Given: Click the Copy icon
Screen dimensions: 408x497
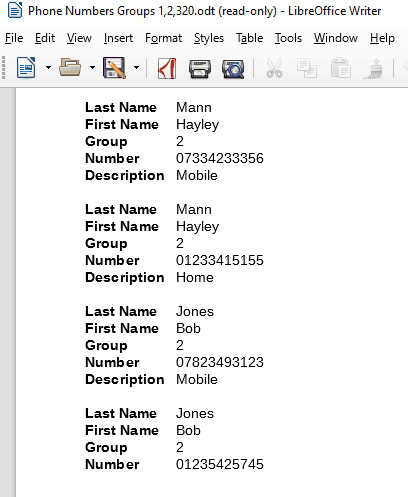Looking at the screenshot, I should coord(307,68).
